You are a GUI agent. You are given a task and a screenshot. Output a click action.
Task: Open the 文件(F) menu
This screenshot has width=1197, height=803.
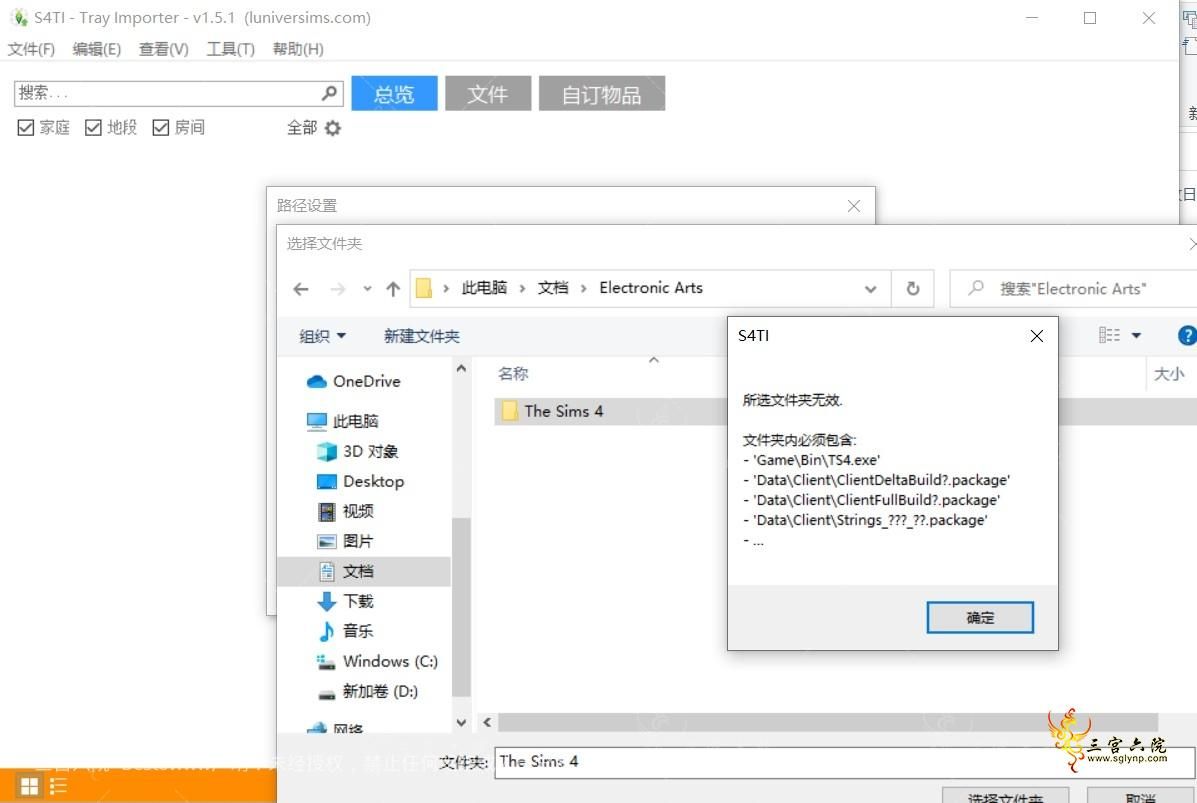click(31, 50)
